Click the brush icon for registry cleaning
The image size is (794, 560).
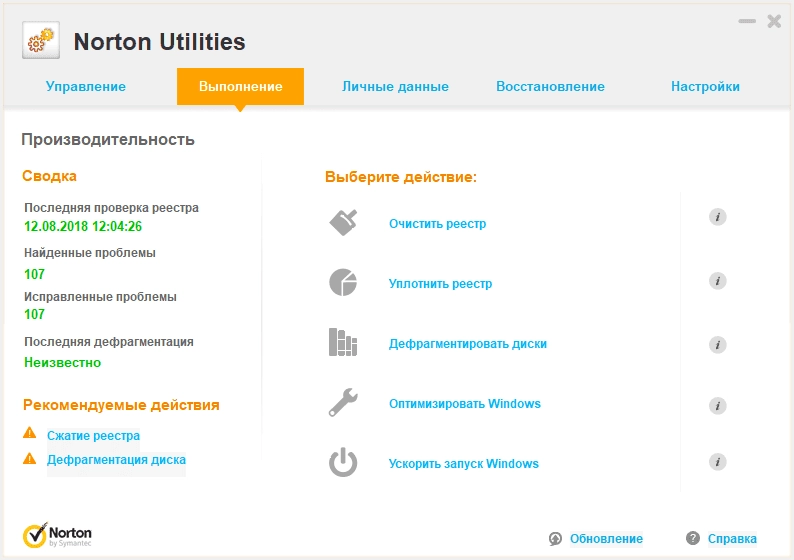point(343,222)
